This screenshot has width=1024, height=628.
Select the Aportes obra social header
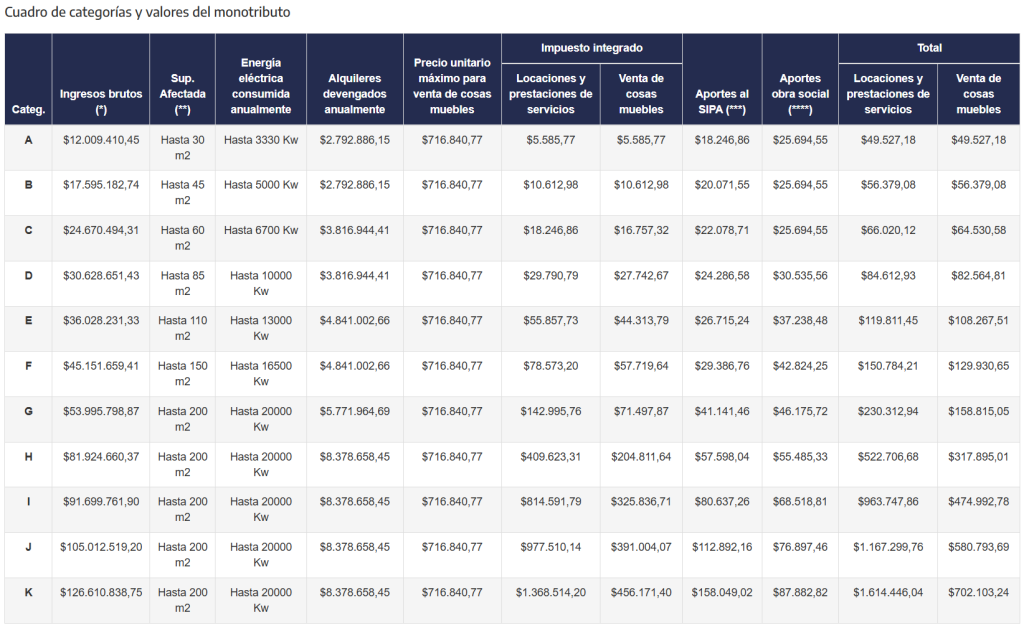800,79
